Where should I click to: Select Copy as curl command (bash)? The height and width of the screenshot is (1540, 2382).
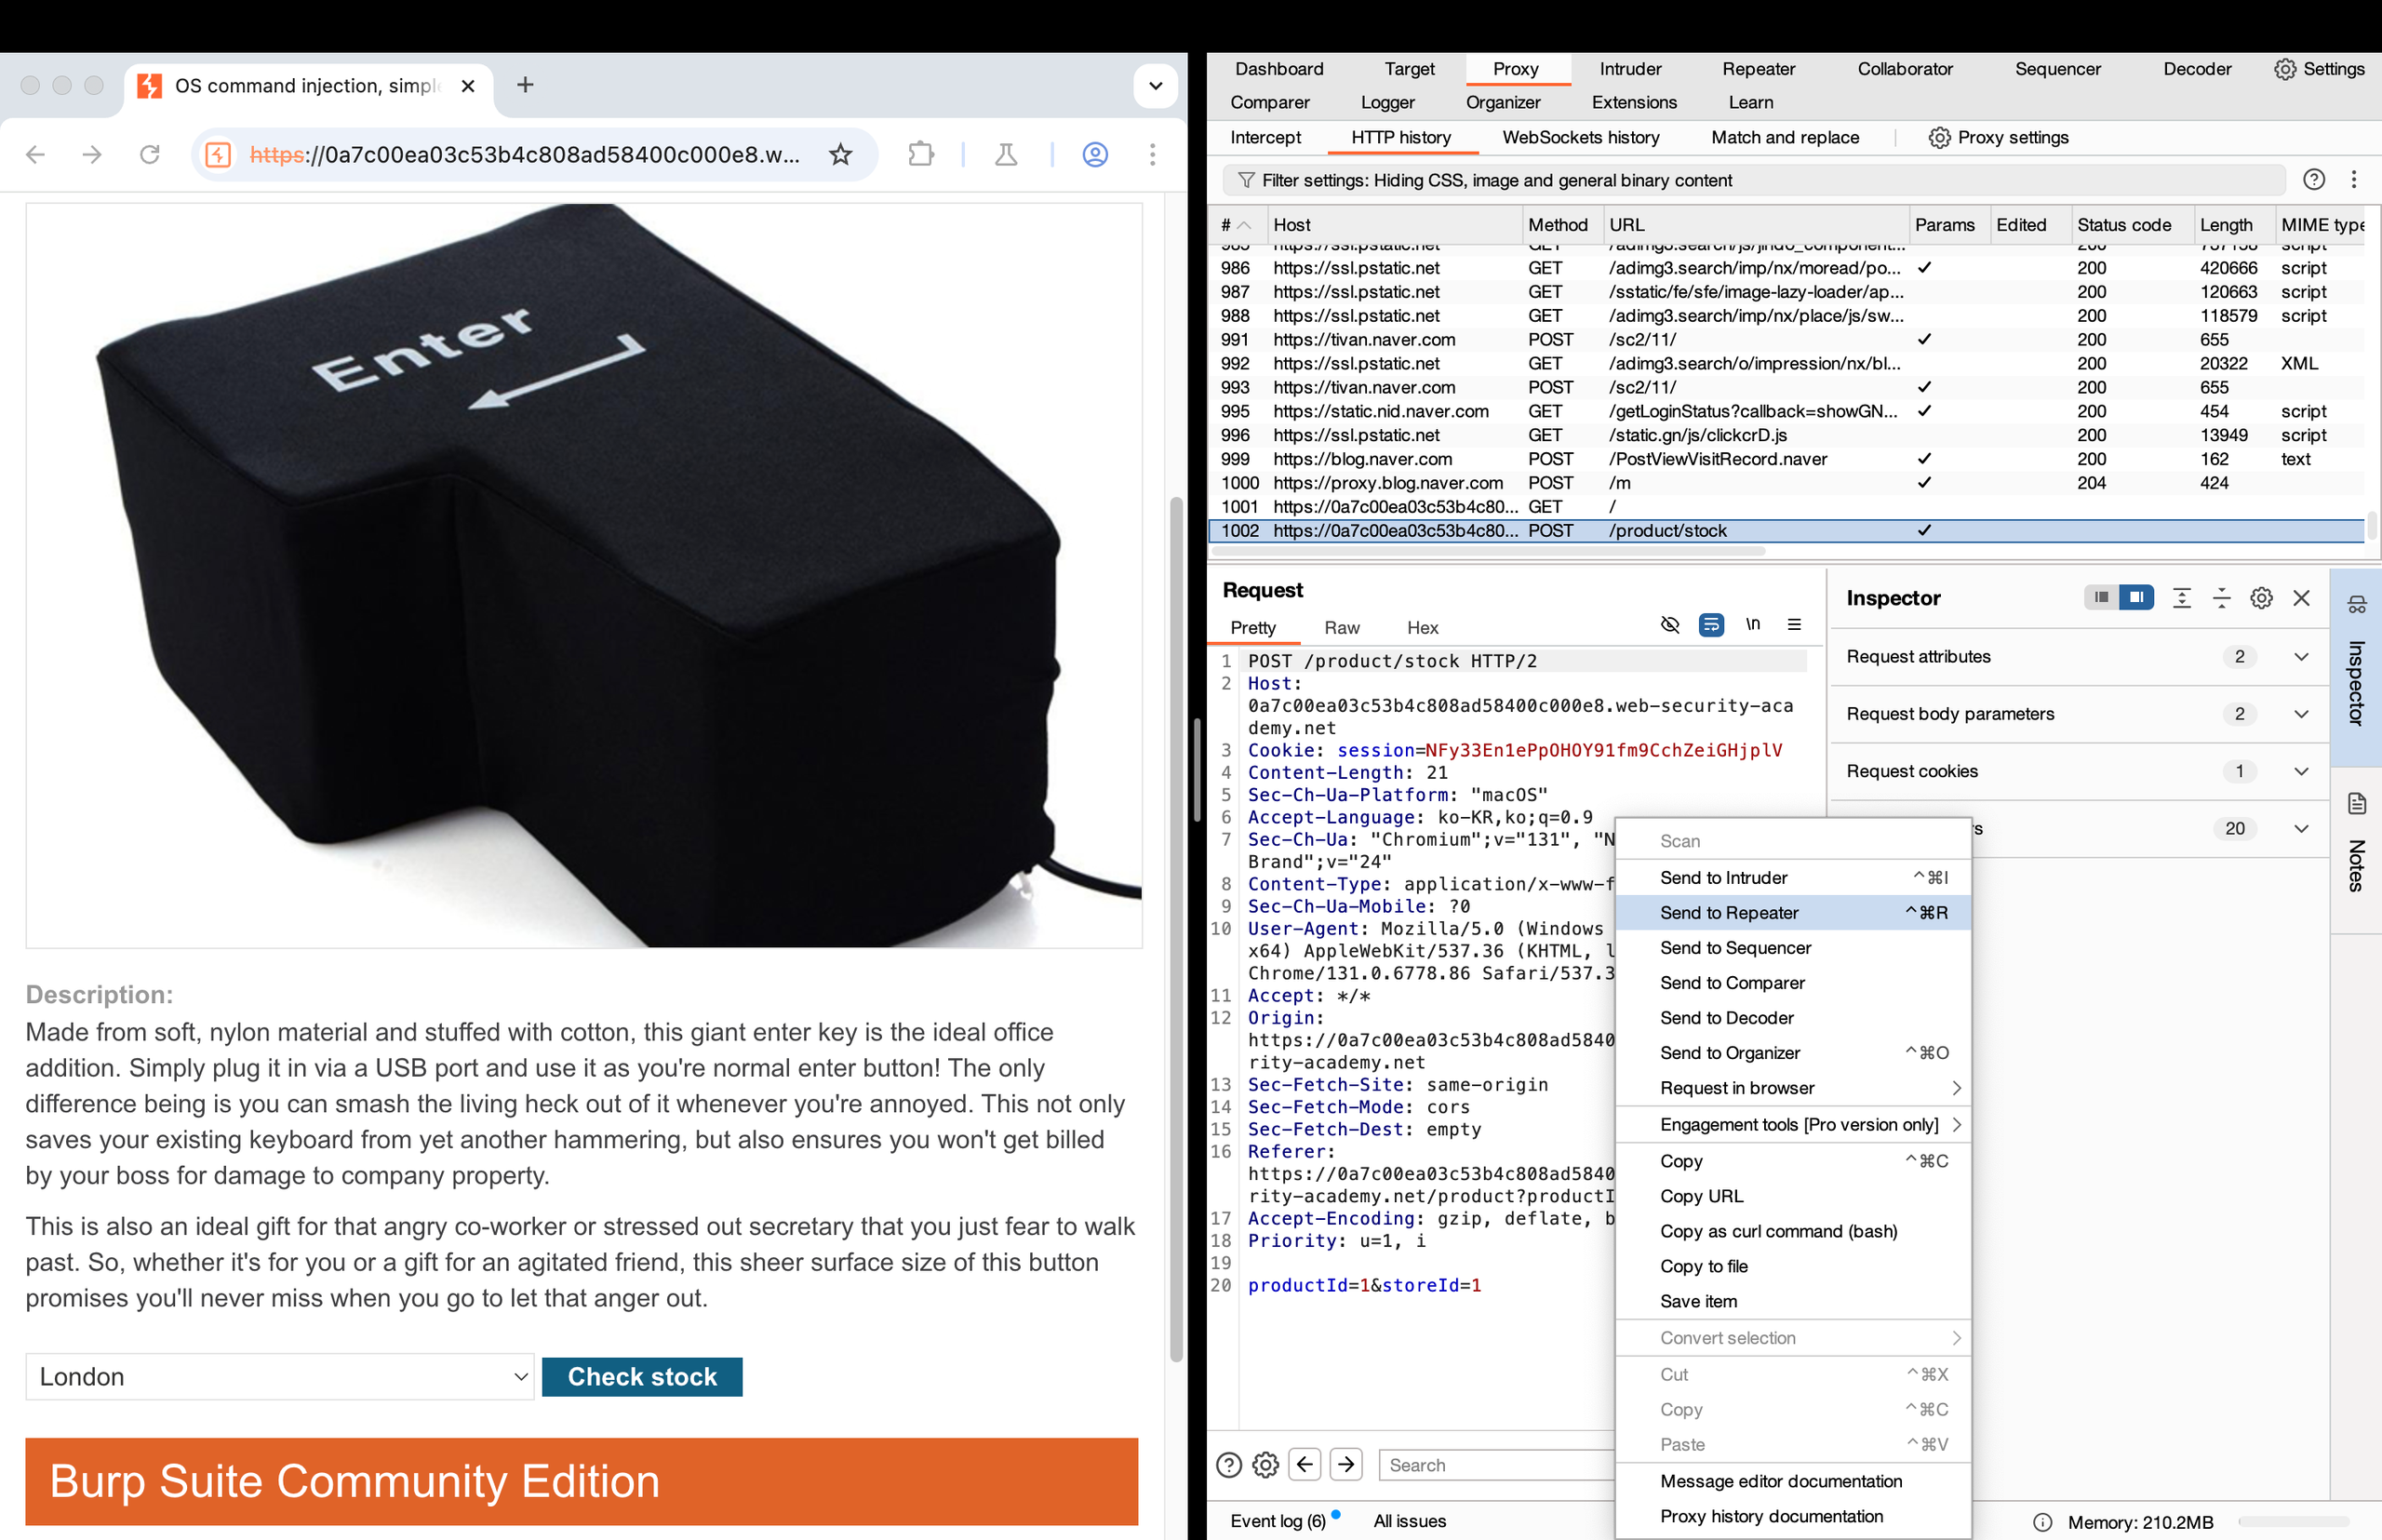[1793, 1230]
